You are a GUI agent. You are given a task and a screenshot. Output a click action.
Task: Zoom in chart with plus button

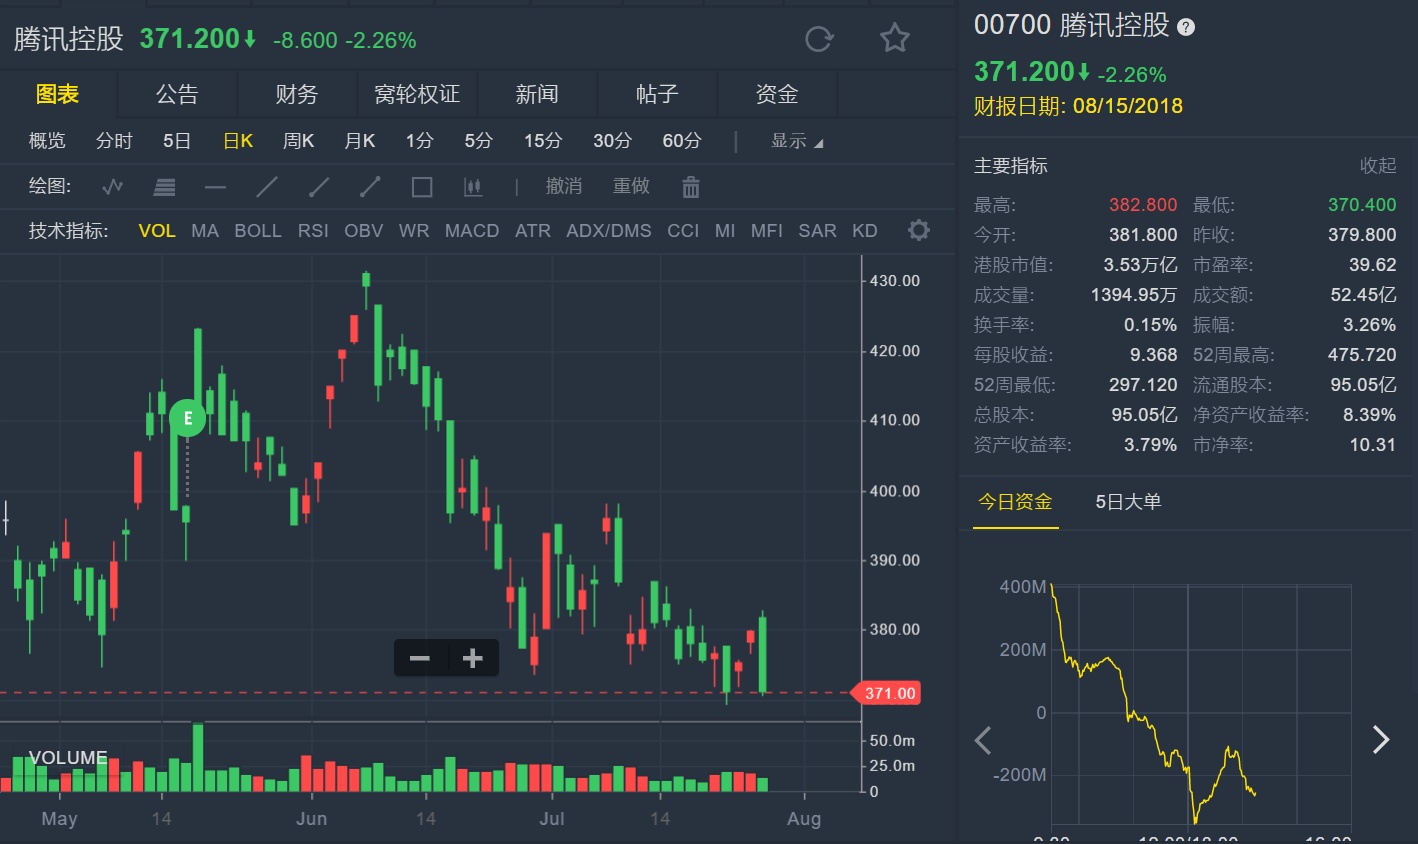[x=473, y=658]
